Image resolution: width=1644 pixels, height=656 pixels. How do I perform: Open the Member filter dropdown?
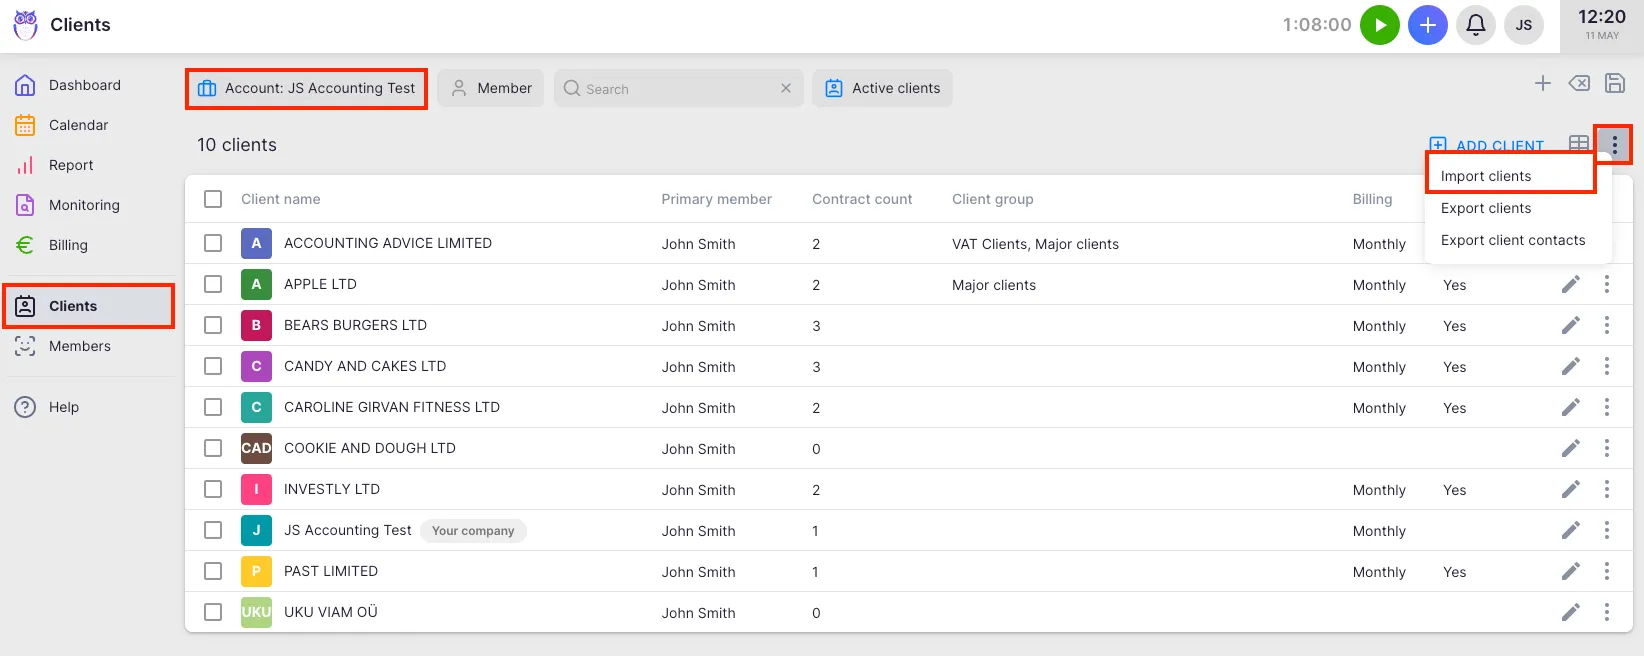pyautogui.click(x=491, y=88)
